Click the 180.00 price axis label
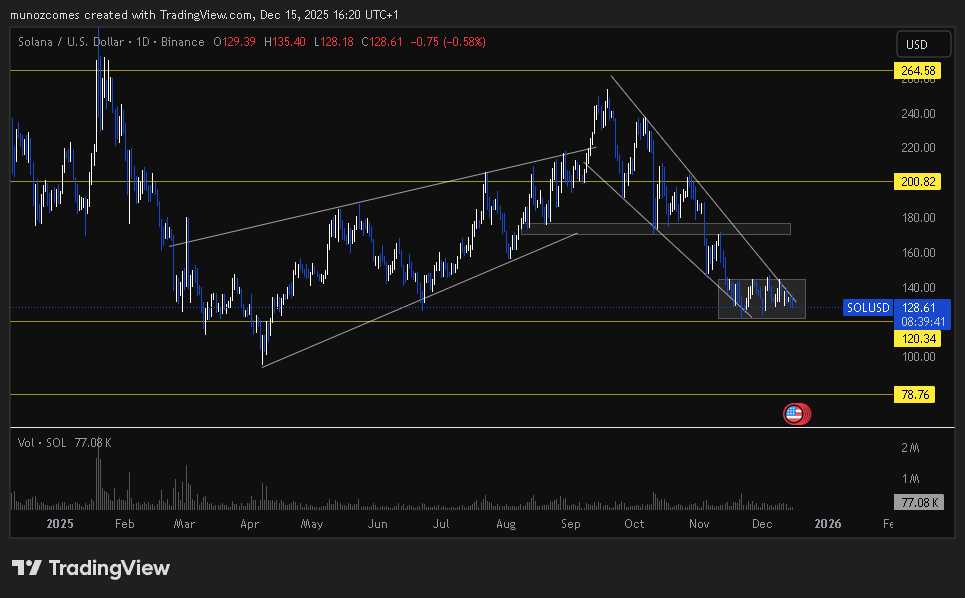 pos(918,218)
